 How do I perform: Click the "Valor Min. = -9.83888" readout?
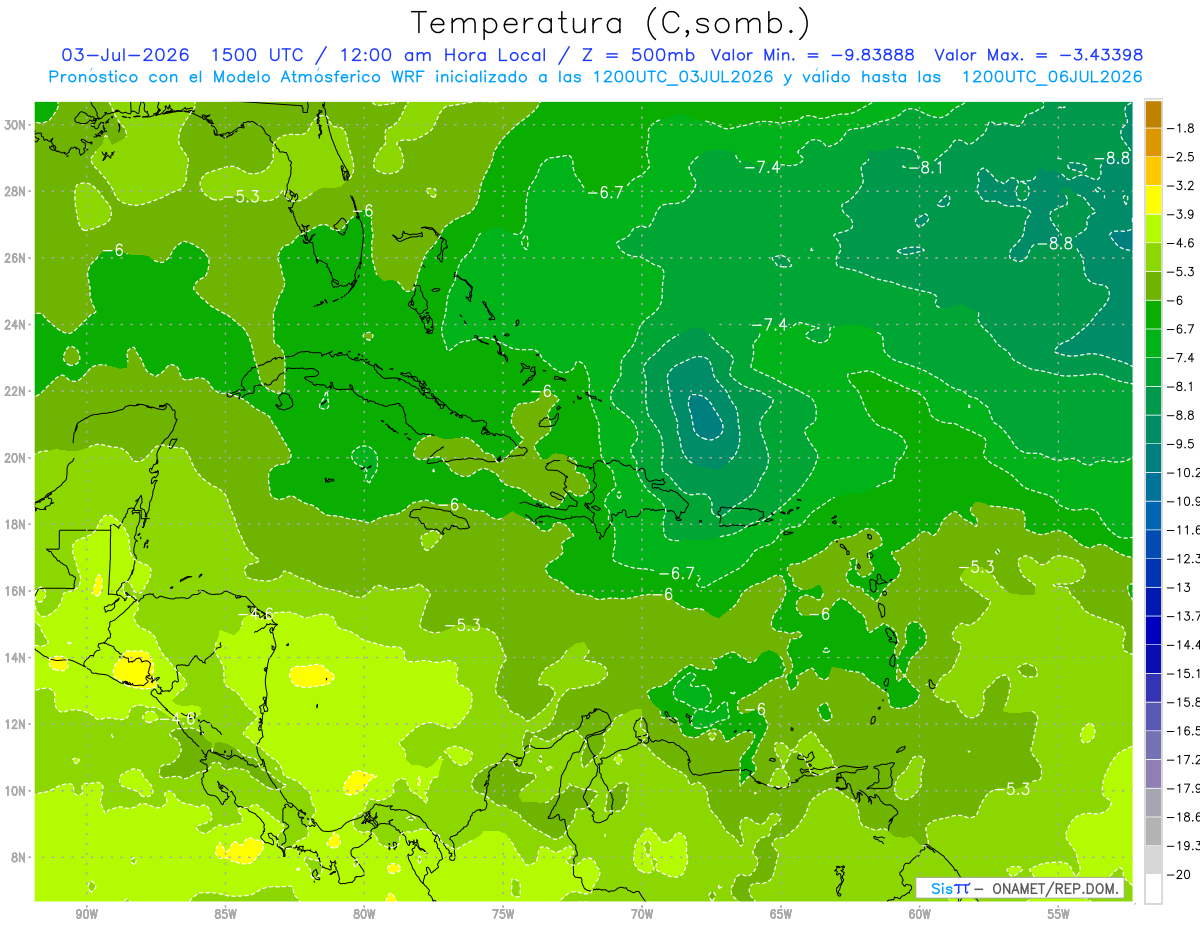click(813, 55)
